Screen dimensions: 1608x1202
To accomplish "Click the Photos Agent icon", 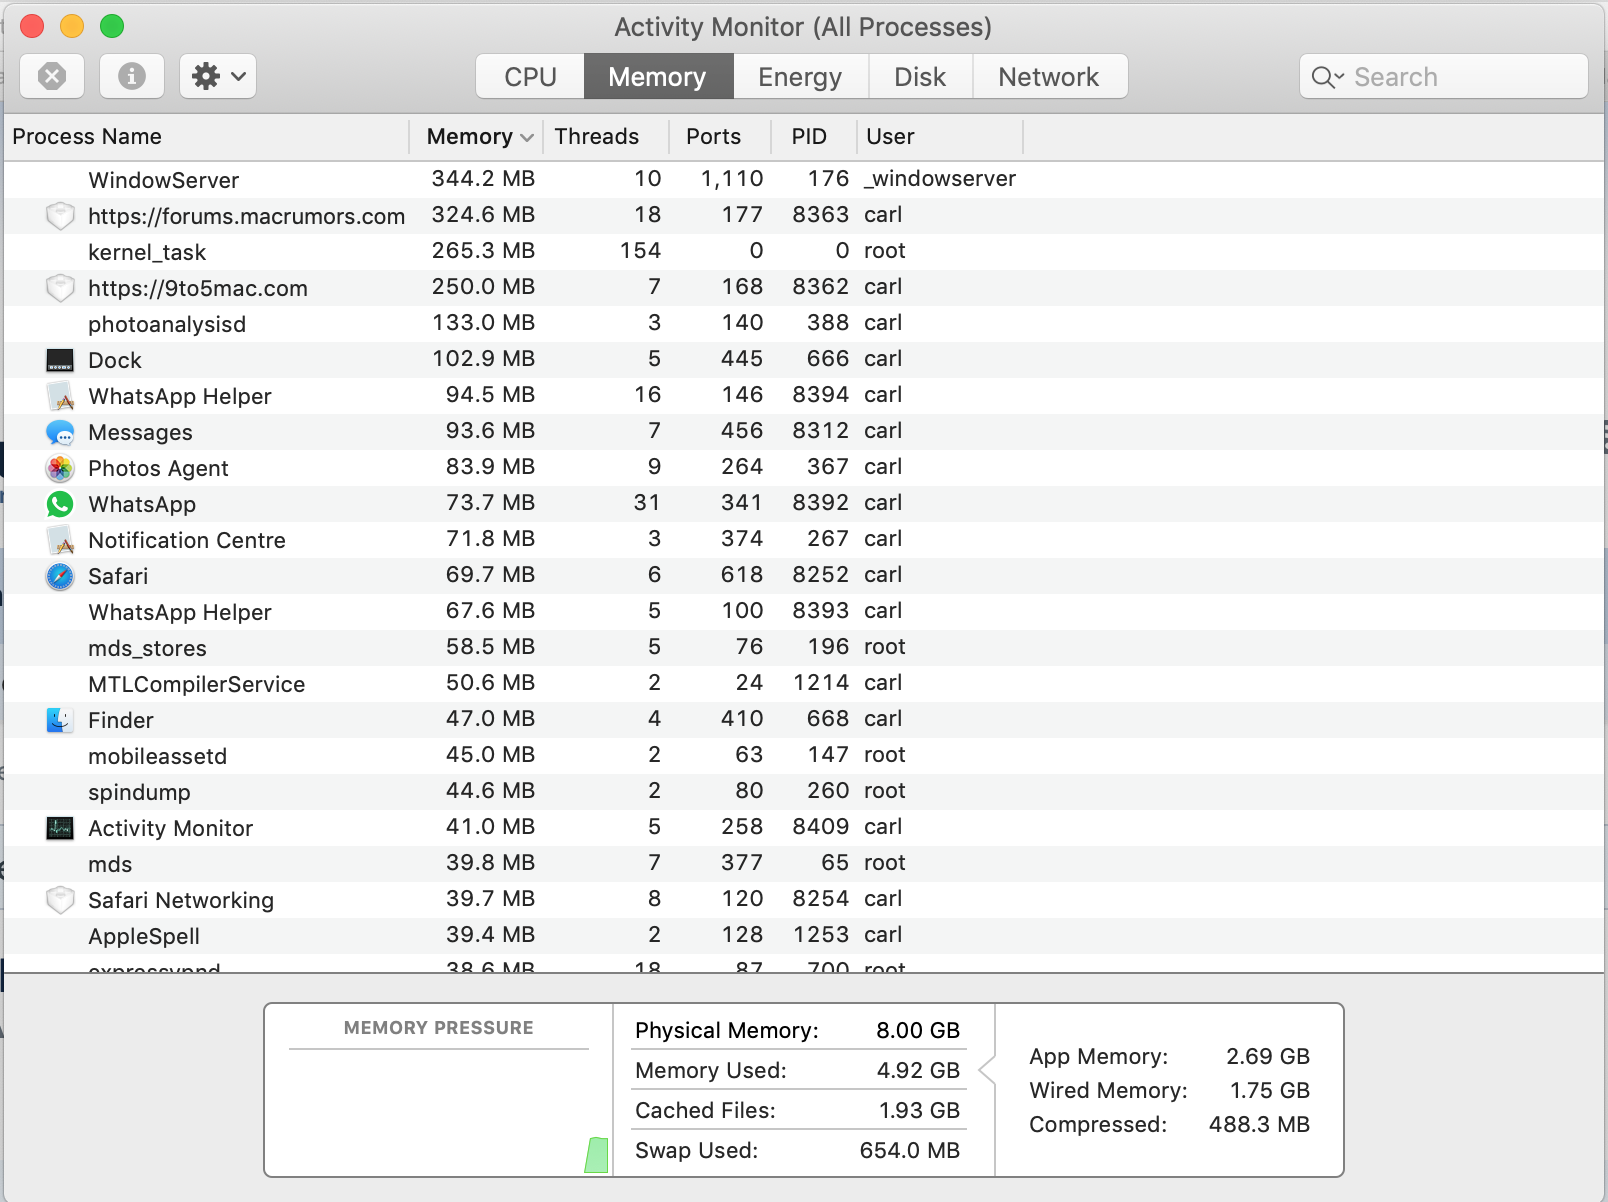I will [x=60, y=468].
